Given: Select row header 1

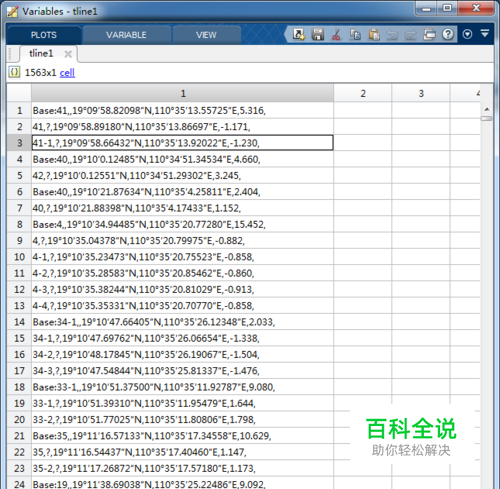Looking at the screenshot, I should [19, 110].
